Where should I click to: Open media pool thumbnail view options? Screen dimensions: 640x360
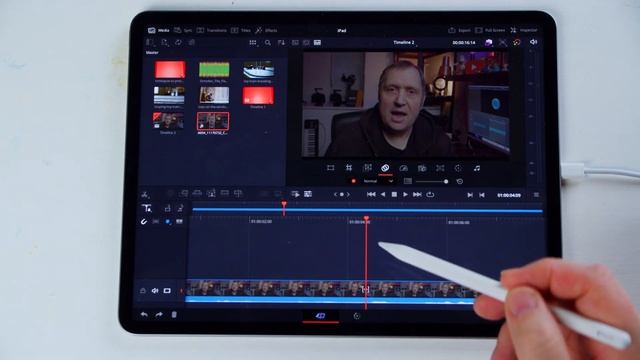coord(253,42)
